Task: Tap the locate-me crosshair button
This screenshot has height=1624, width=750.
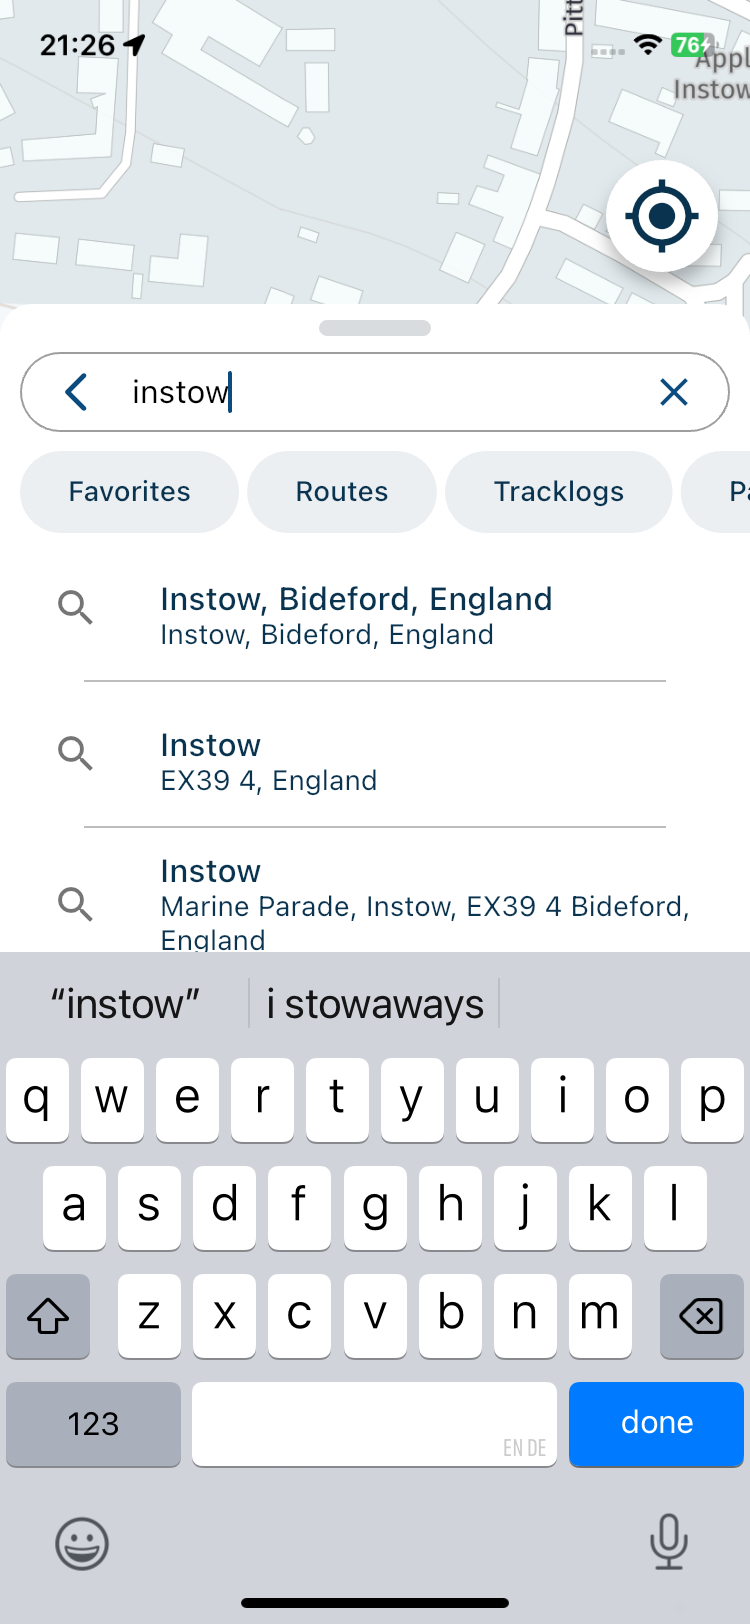Action: coord(661,216)
